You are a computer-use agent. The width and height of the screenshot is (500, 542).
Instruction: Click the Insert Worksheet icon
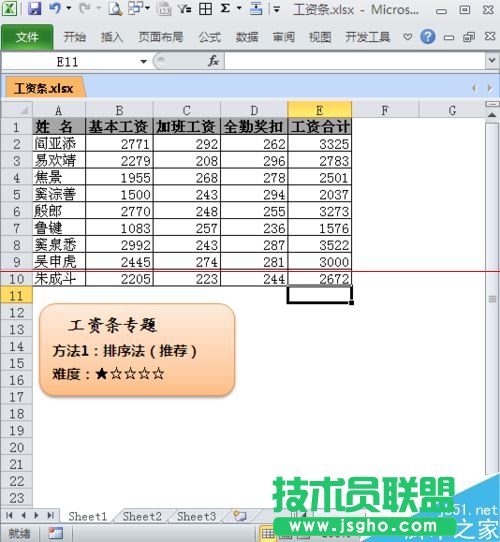click(x=240, y=516)
